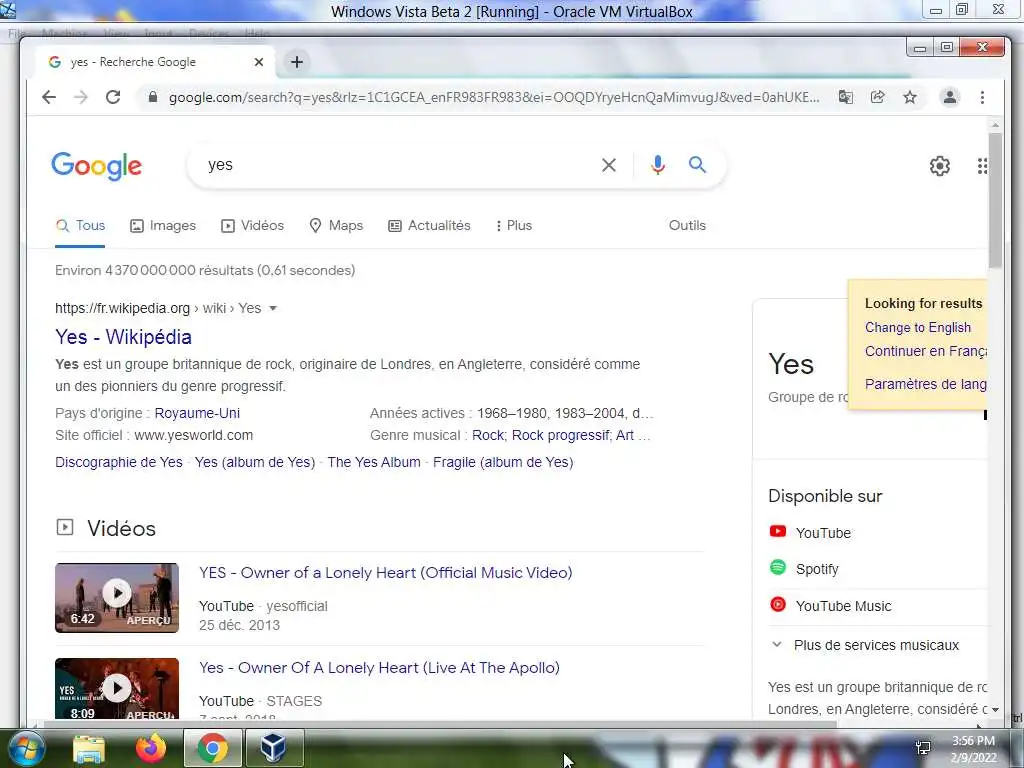The width and height of the screenshot is (1024, 768).
Task: Click the forward navigation arrow
Action: pos(80,97)
